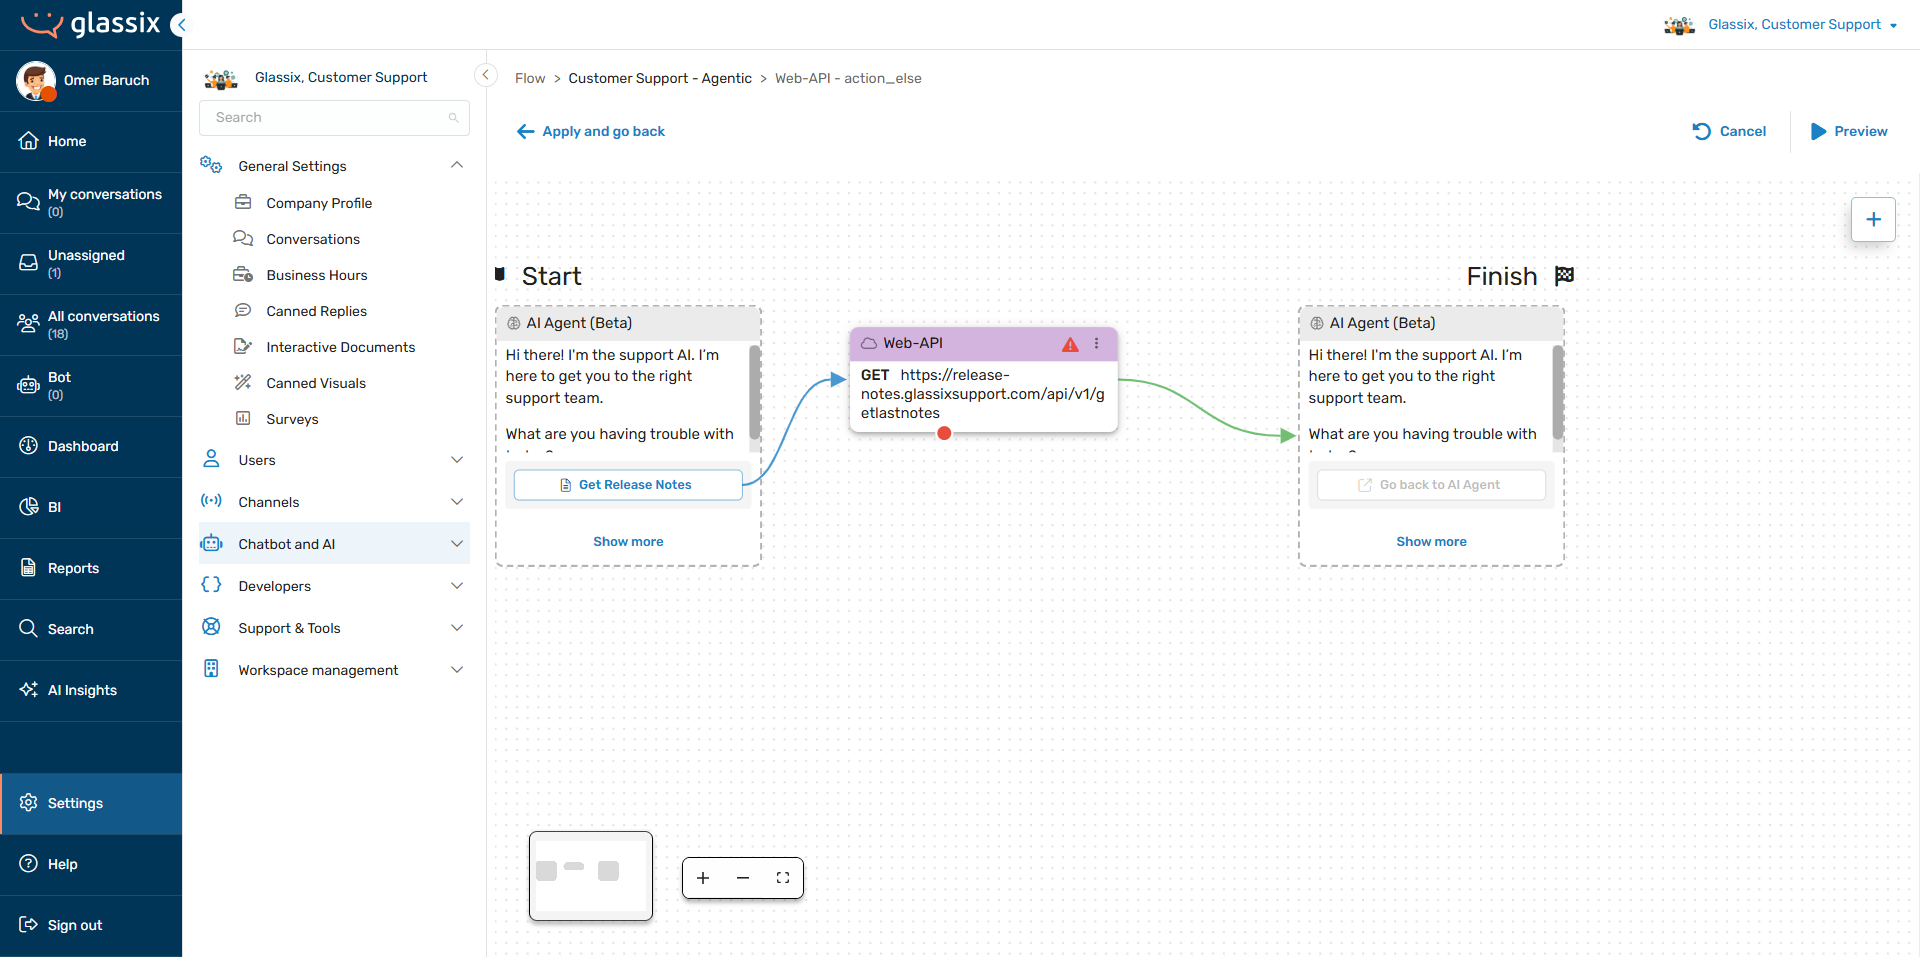This screenshot has width=1920, height=957.
Task: Fit the flow to view
Action: [x=783, y=878]
